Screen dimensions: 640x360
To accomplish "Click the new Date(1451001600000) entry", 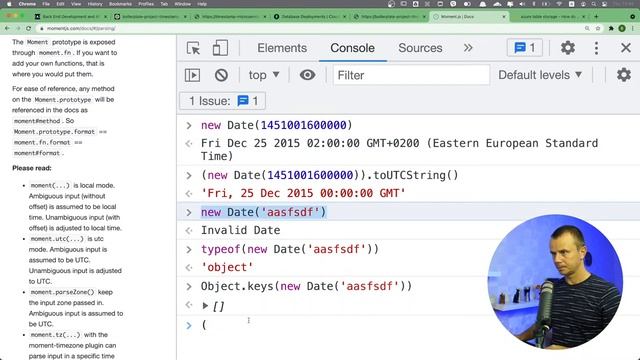I will point(276,125).
